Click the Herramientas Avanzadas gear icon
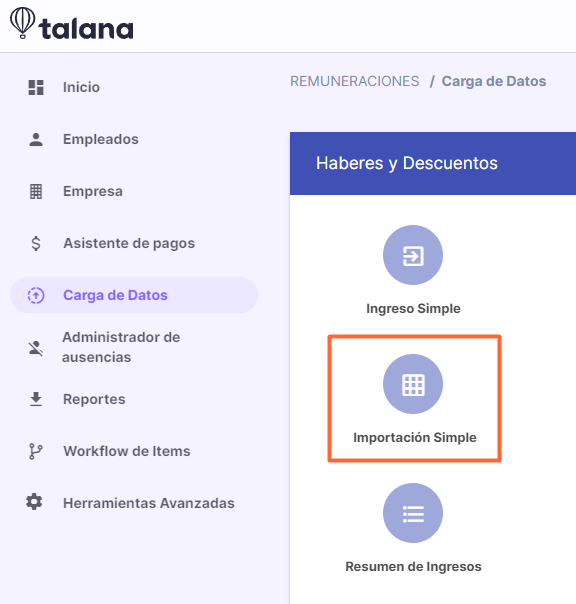This screenshot has width=576, height=604. click(x=34, y=502)
